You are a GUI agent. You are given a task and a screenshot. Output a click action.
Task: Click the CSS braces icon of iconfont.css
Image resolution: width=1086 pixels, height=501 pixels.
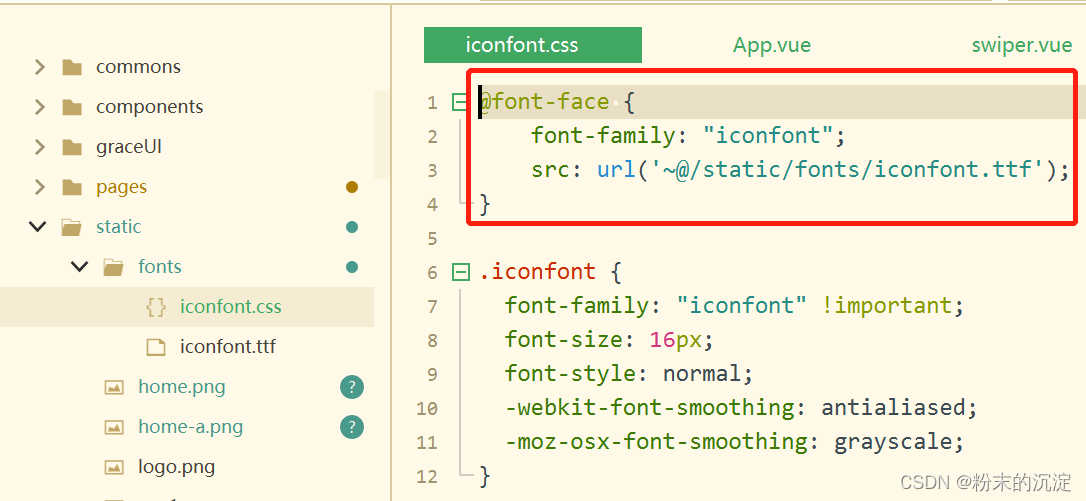(x=156, y=307)
